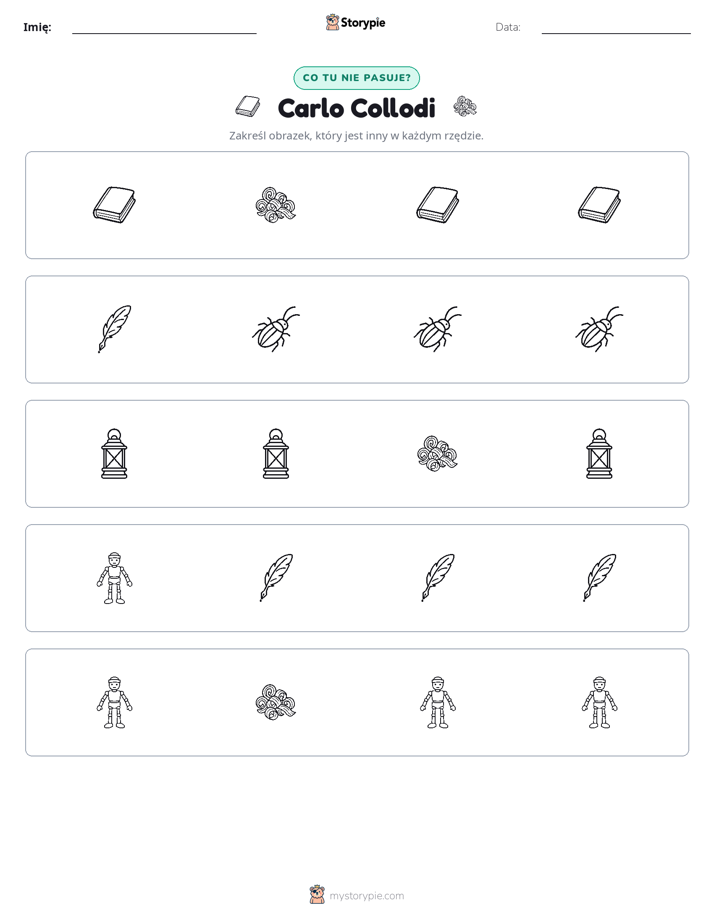Click the Data date line field
The height and width of the screenshot is (924, 714).
click(x=616, y=27)
